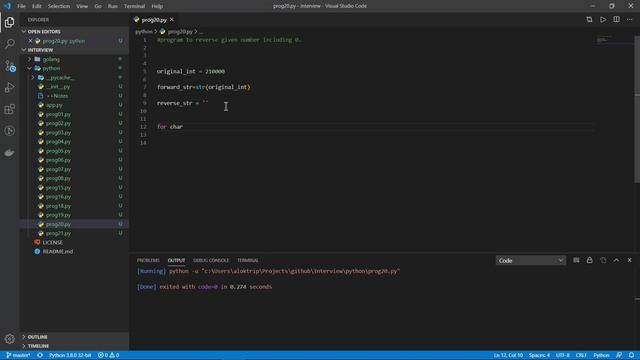
Task: Open the Selection menu
Action: (59, 6)
